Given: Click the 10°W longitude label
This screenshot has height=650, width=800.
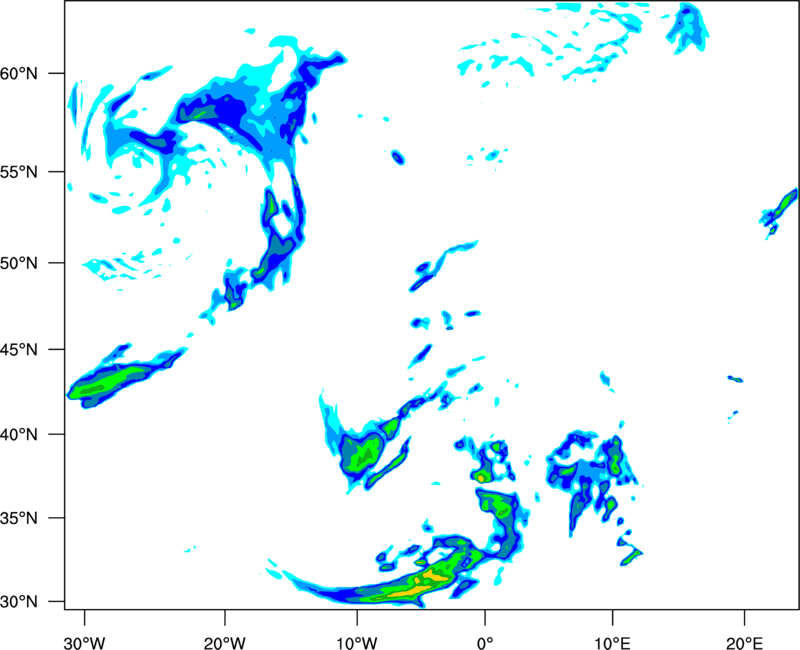Looking at the screenshot, I should tap(357, 643).
